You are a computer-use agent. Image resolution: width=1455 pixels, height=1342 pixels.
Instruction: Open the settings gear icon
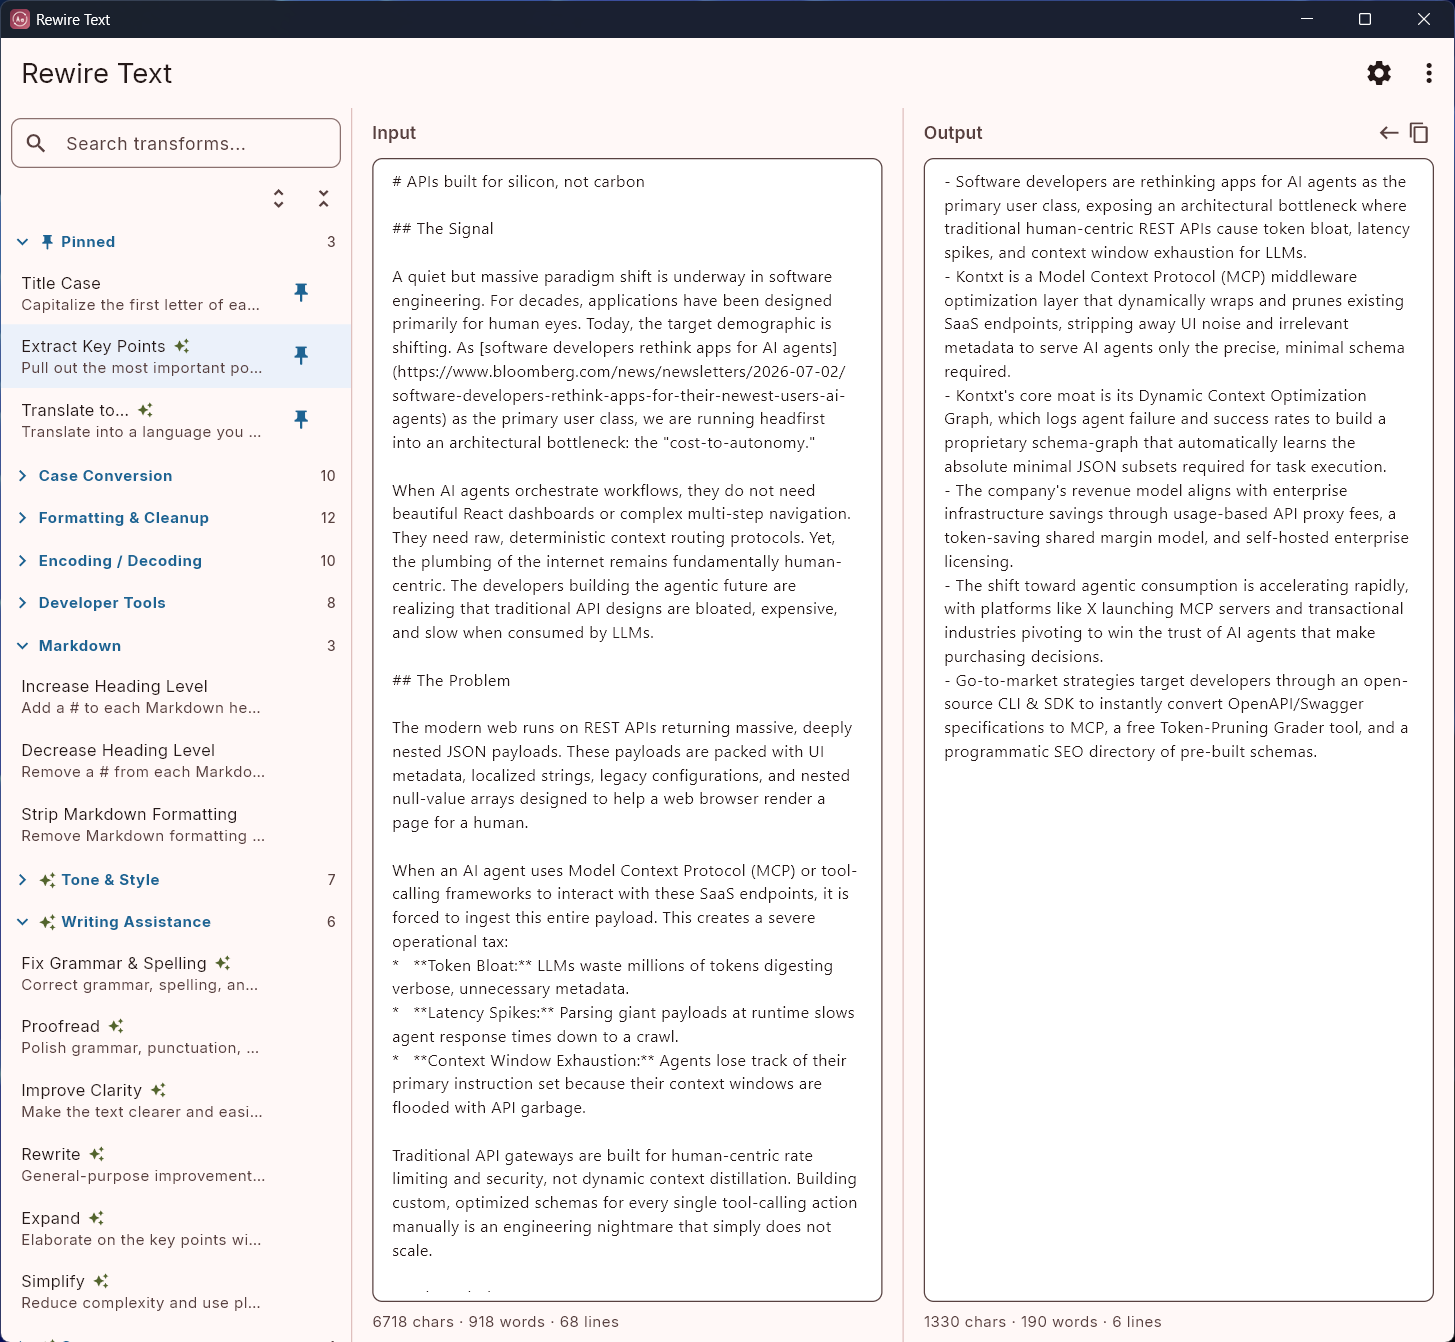1379,73
